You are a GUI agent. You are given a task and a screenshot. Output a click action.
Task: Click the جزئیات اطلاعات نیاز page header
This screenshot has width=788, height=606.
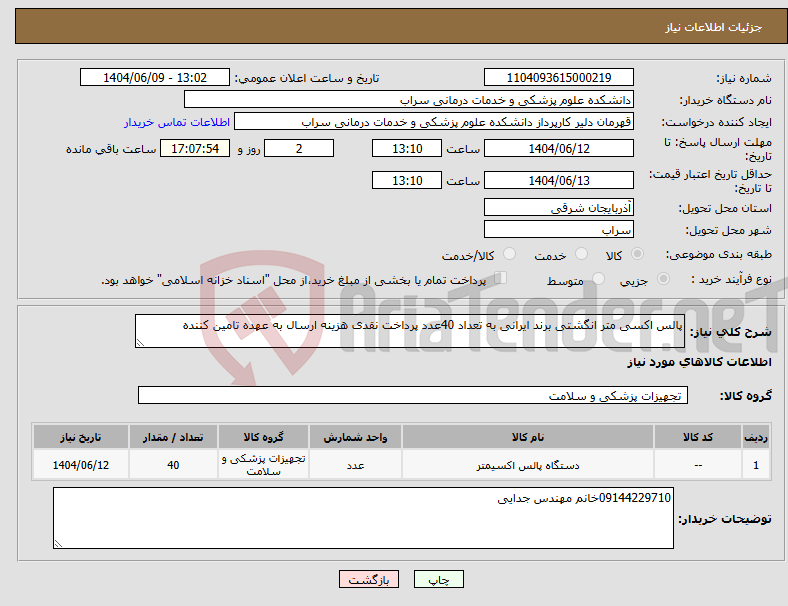713,27
